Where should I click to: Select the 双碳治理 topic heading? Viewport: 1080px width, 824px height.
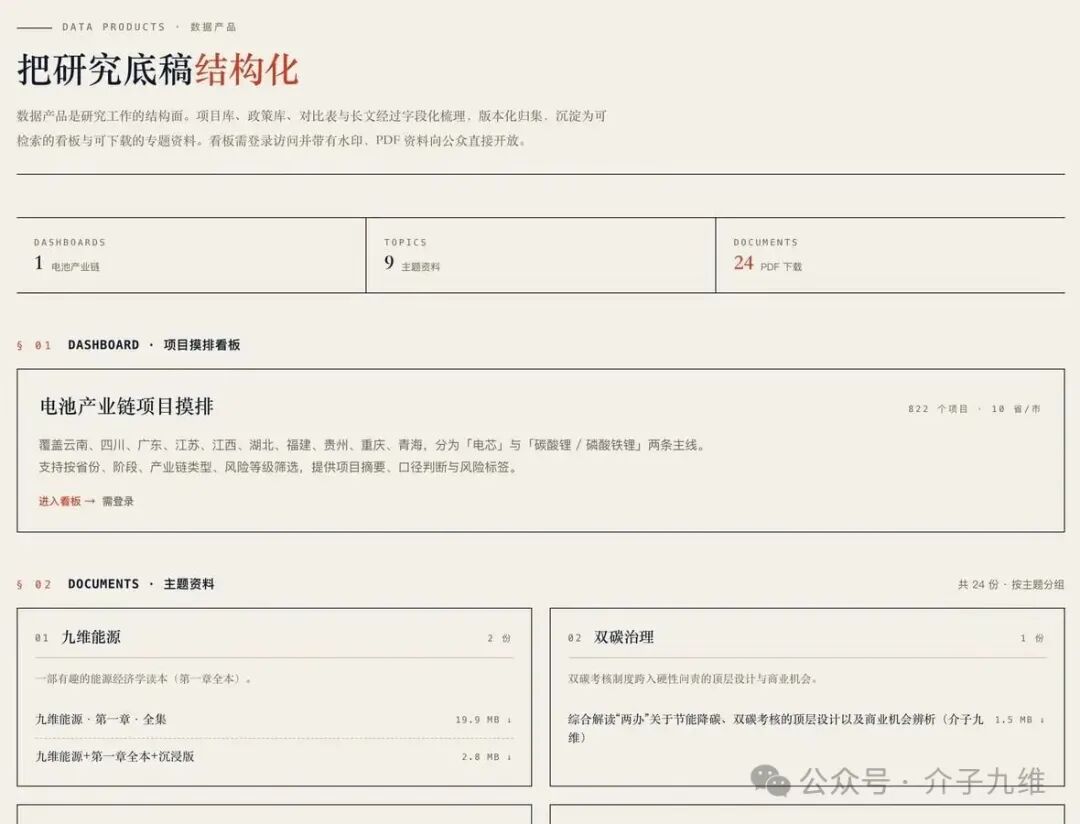click(624, 637)
